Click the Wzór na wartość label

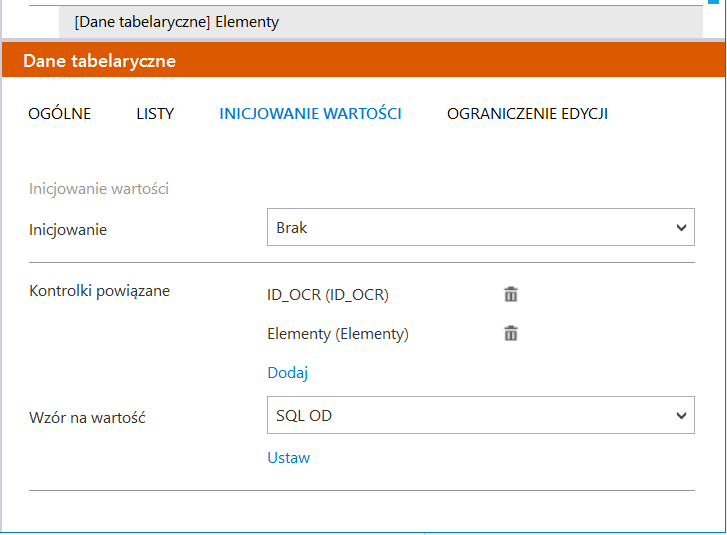(87, 418)
